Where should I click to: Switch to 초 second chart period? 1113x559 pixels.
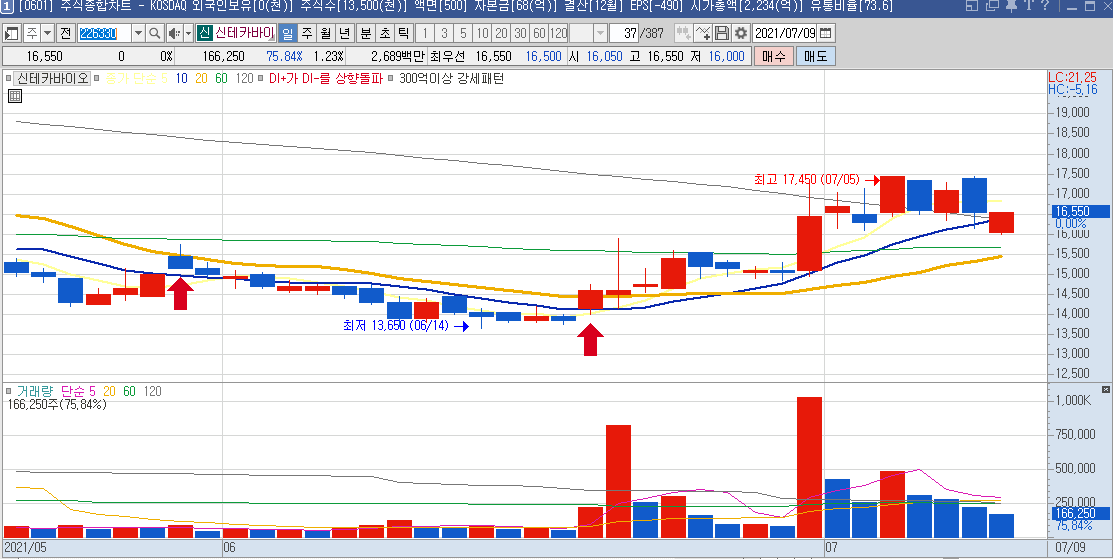click(385, 33)
